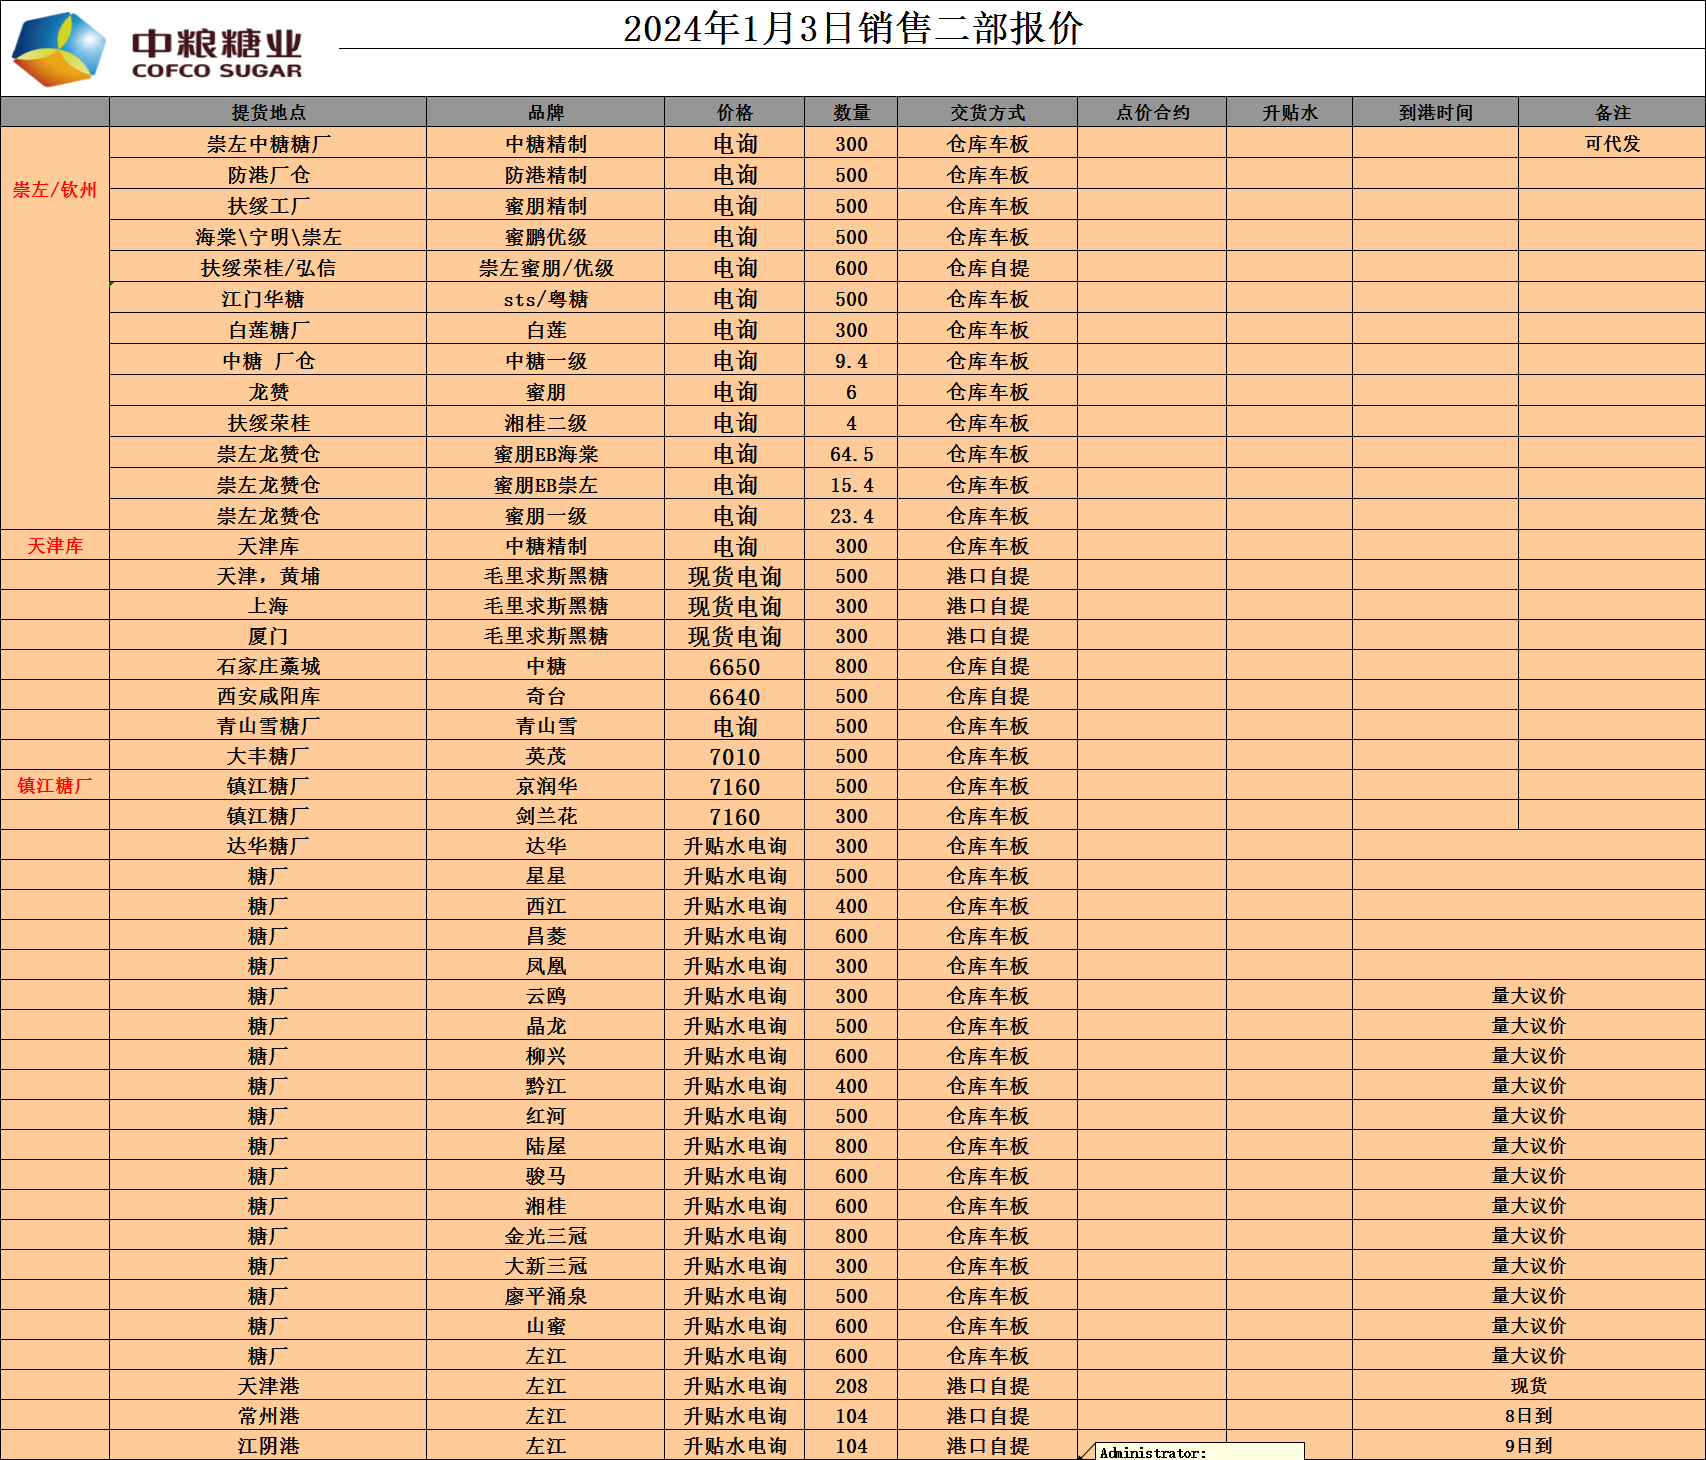Select the 品牌 column header
Viewport: 1706px width, 1460px height.
[x=545, y=113]
